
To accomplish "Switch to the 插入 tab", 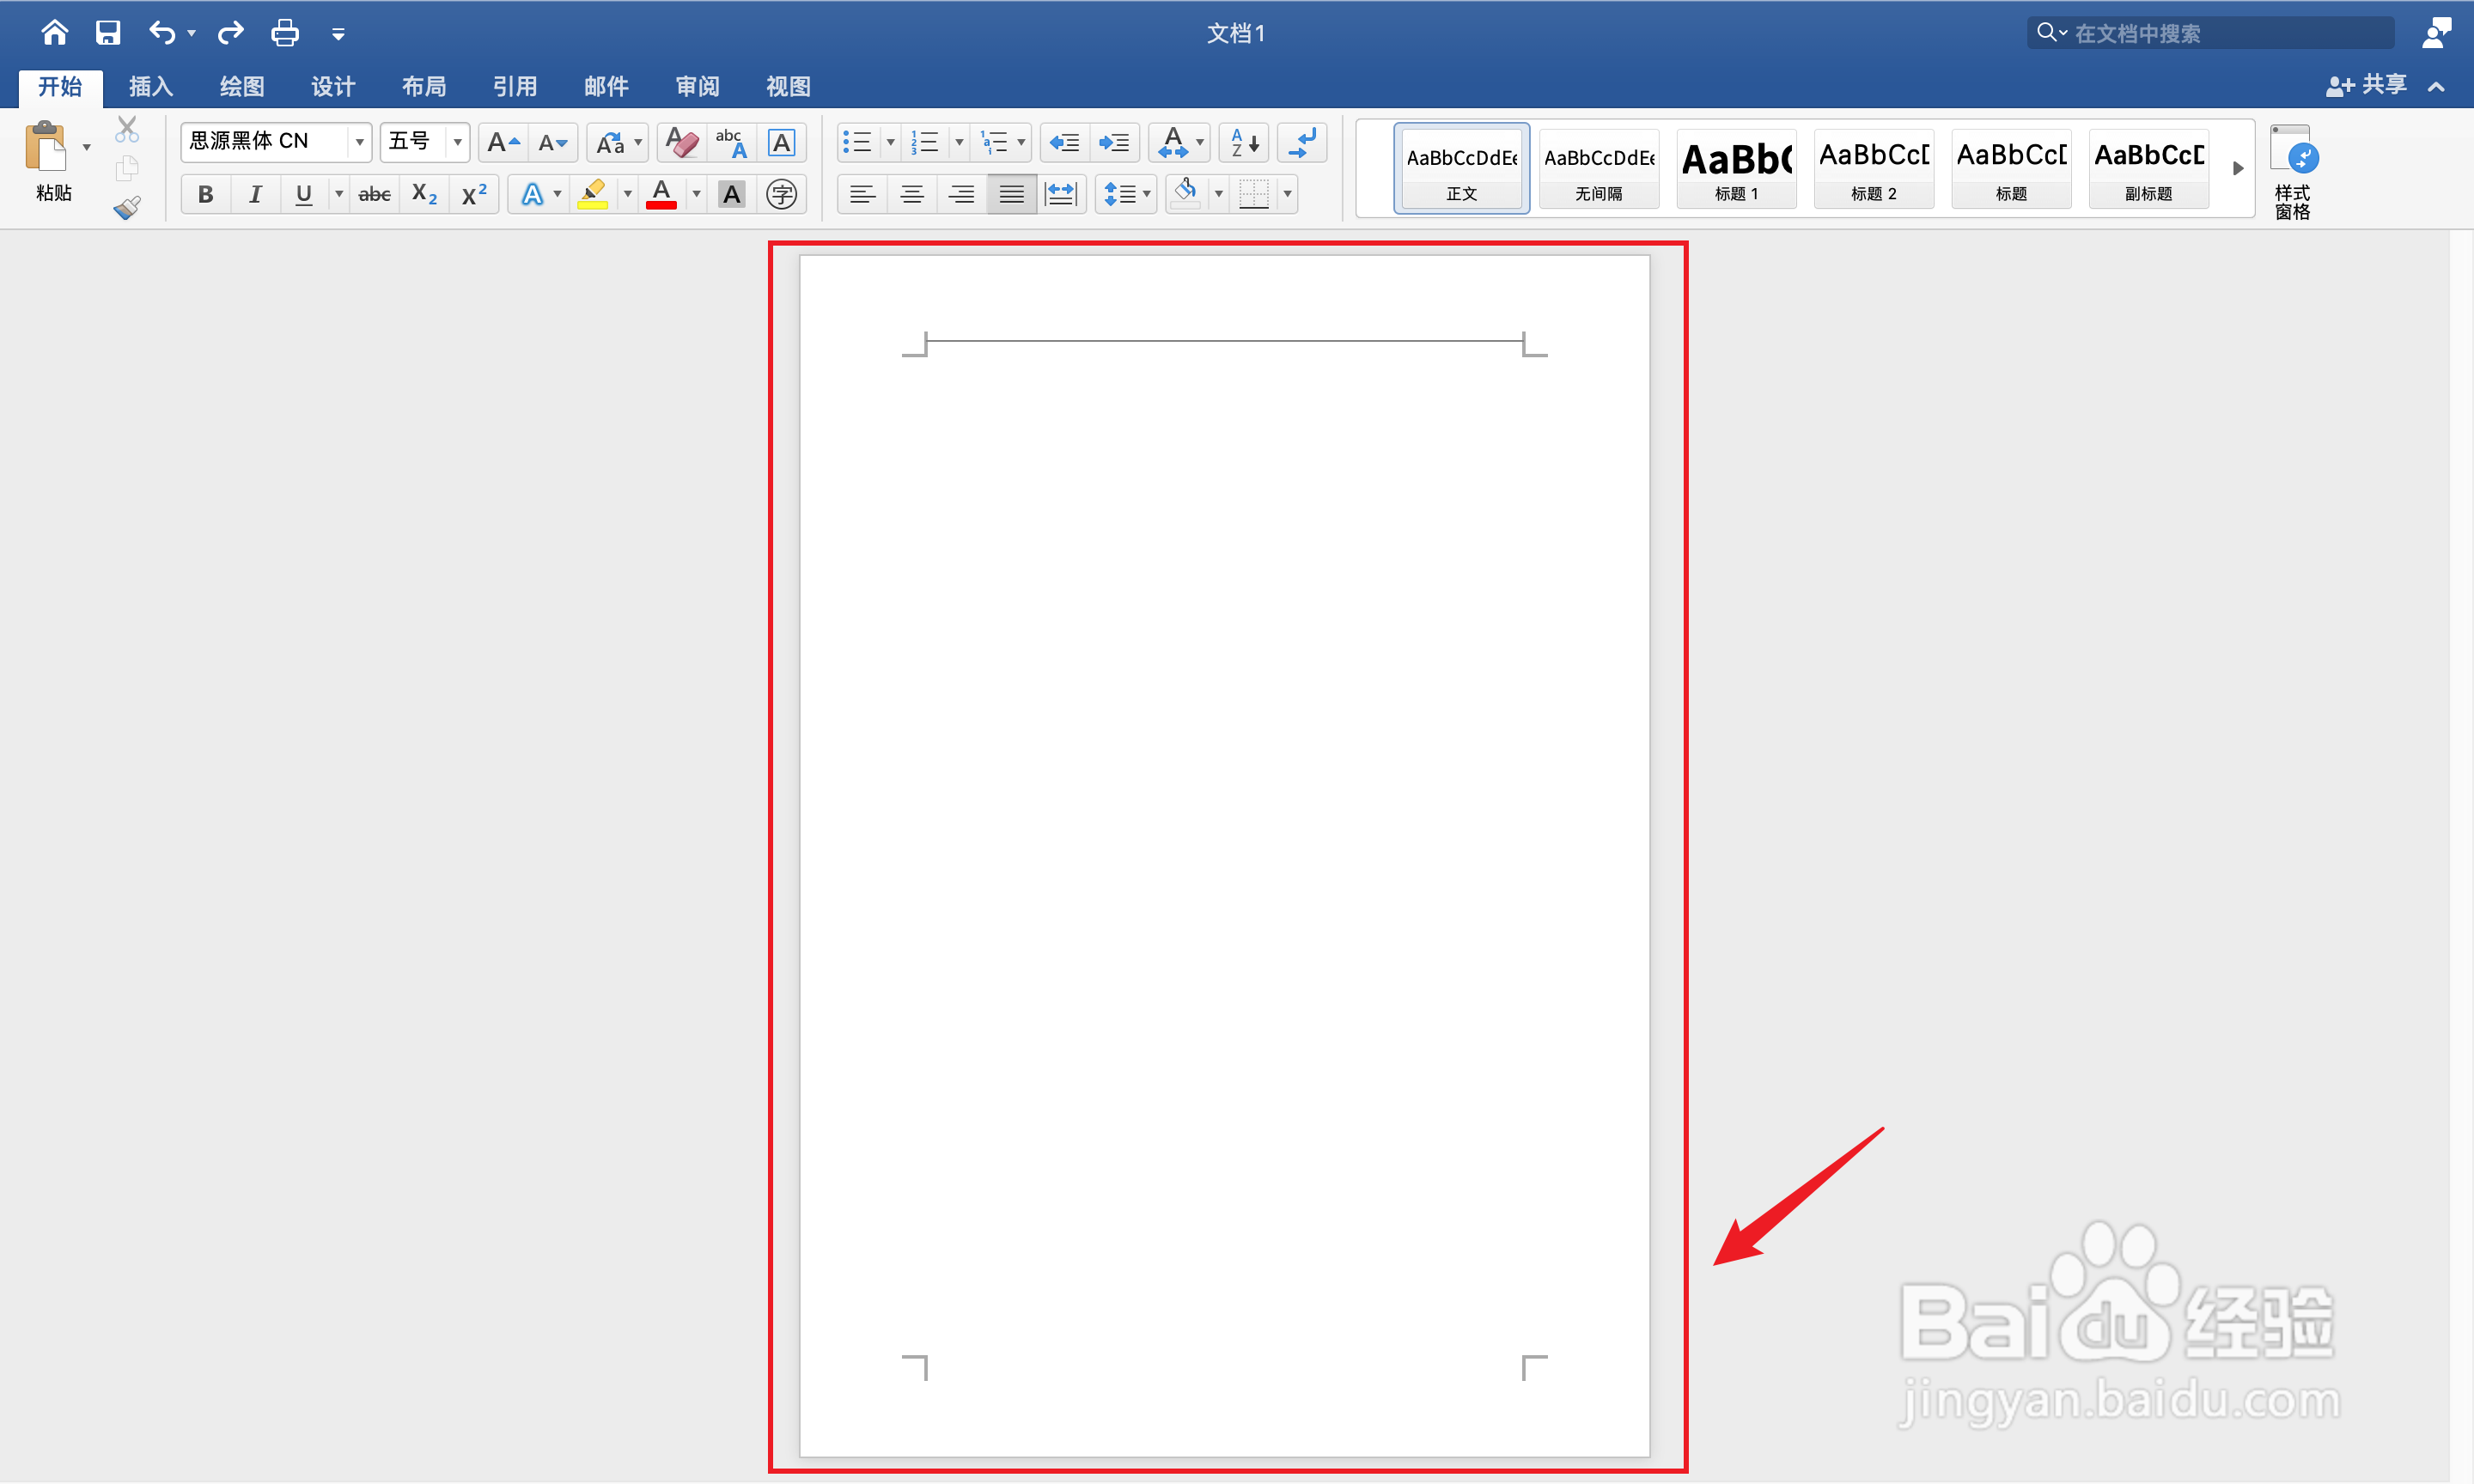I will coord(151,87).
